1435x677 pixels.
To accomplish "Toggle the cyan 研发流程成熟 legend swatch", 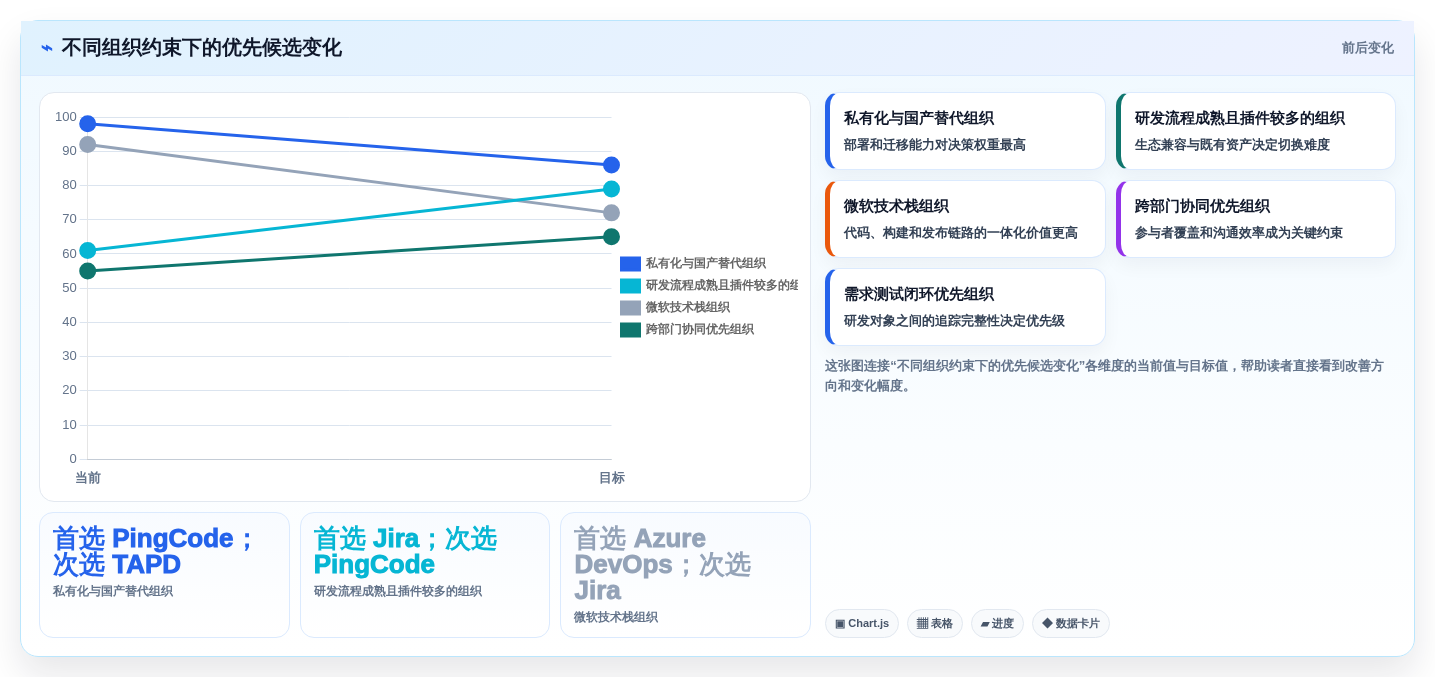I will 630,286.
